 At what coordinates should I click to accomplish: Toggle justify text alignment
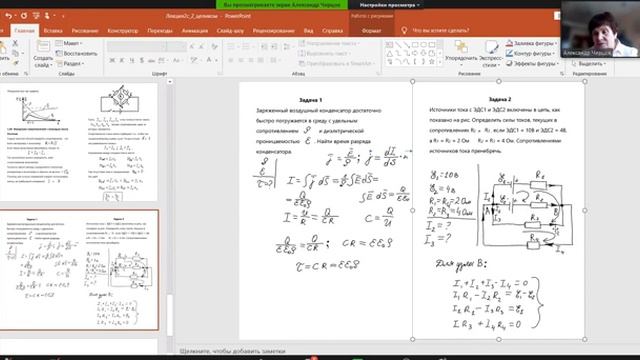260,60
